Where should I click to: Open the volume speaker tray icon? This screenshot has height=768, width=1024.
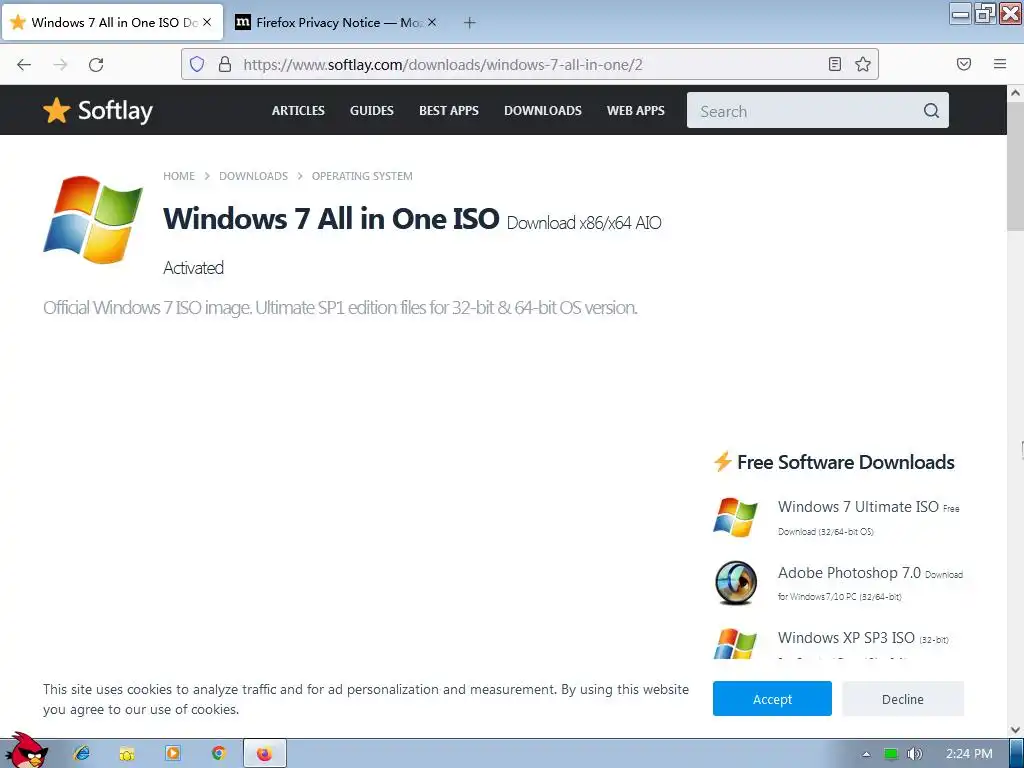pyautogui.click(x=914, y=754)
